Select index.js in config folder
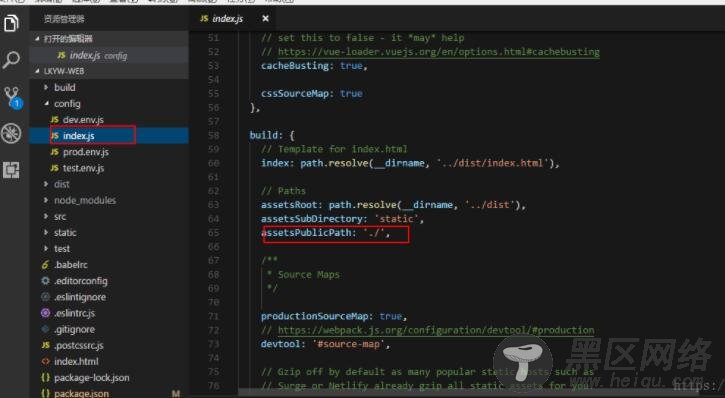Viewport: 725px width, 398px height. coord(109,136)
